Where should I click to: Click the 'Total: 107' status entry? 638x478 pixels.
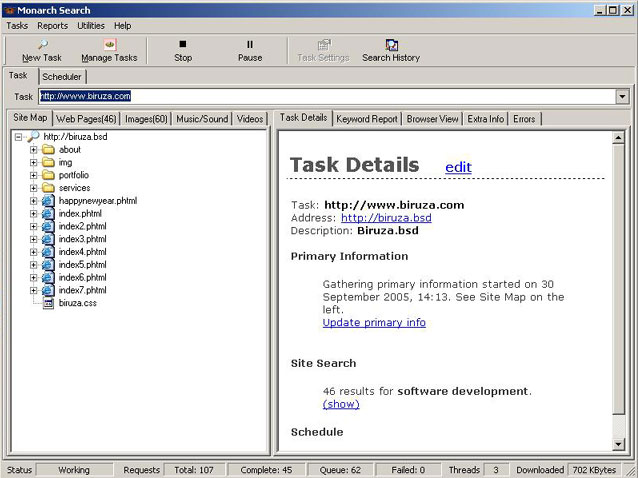tap(194, 470)
